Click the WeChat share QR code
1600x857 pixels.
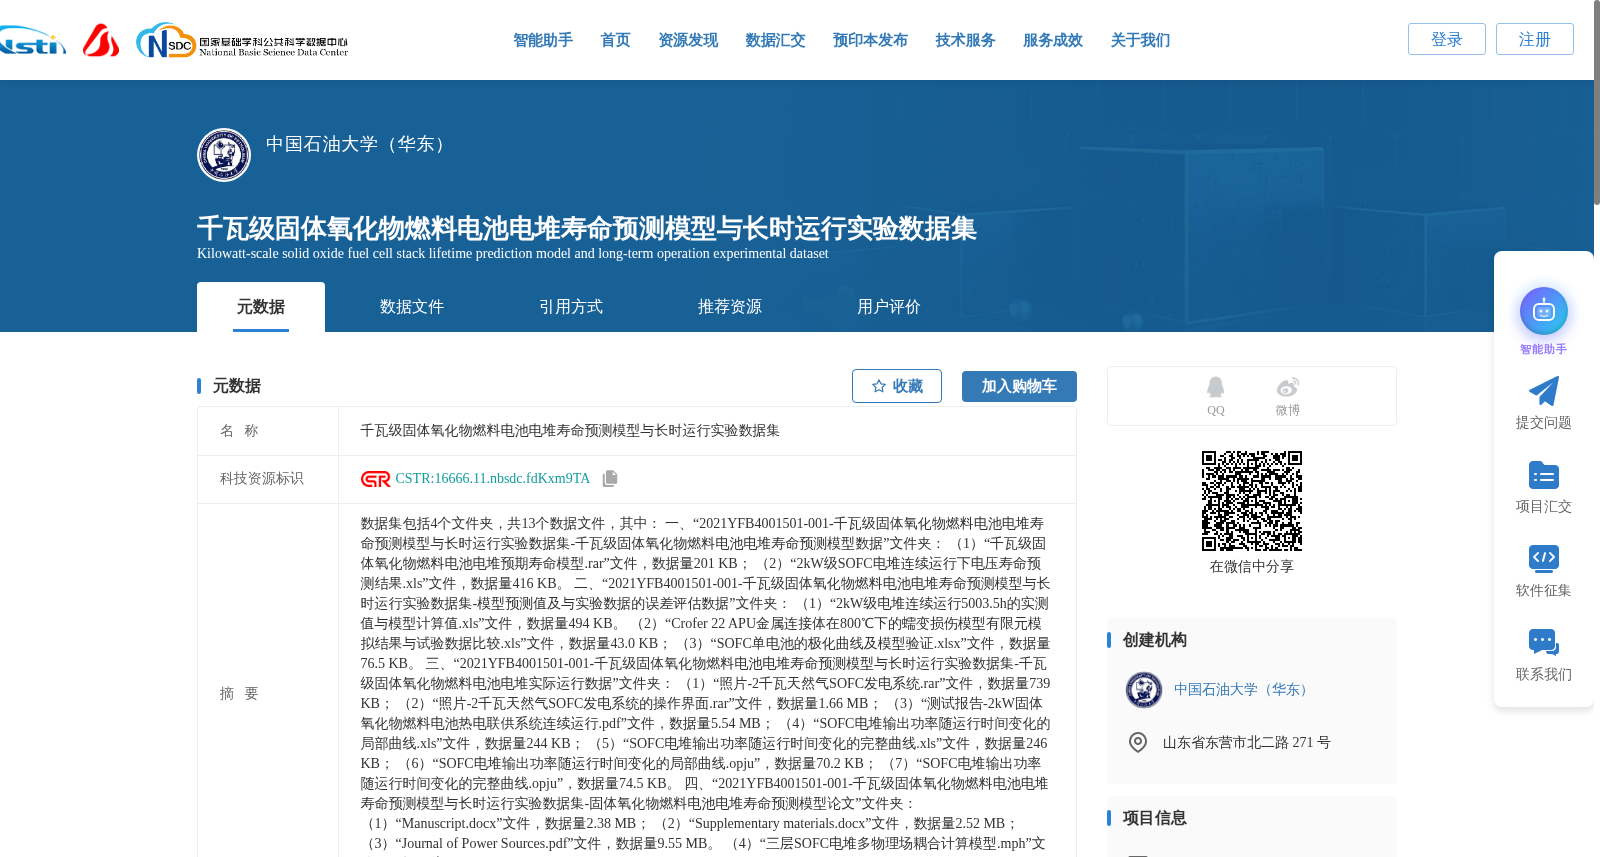coord(1252,501)
